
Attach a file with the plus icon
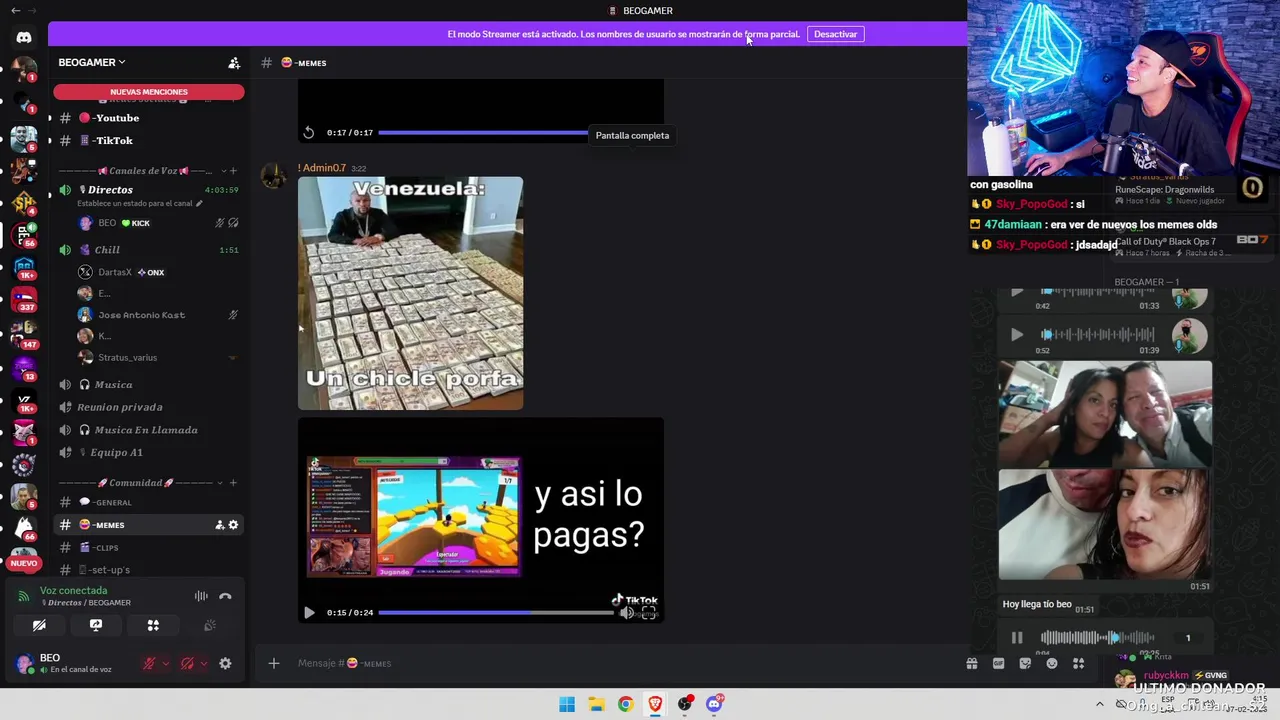click(273, 663)
